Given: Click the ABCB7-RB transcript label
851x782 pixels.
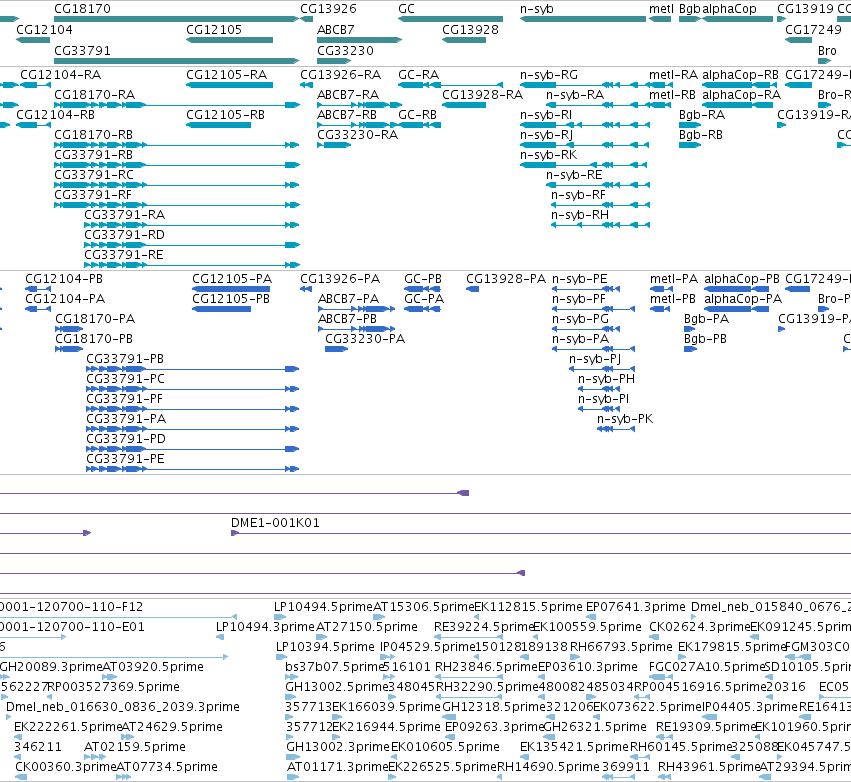Looking at the screenshot, I should coord(347,115).
